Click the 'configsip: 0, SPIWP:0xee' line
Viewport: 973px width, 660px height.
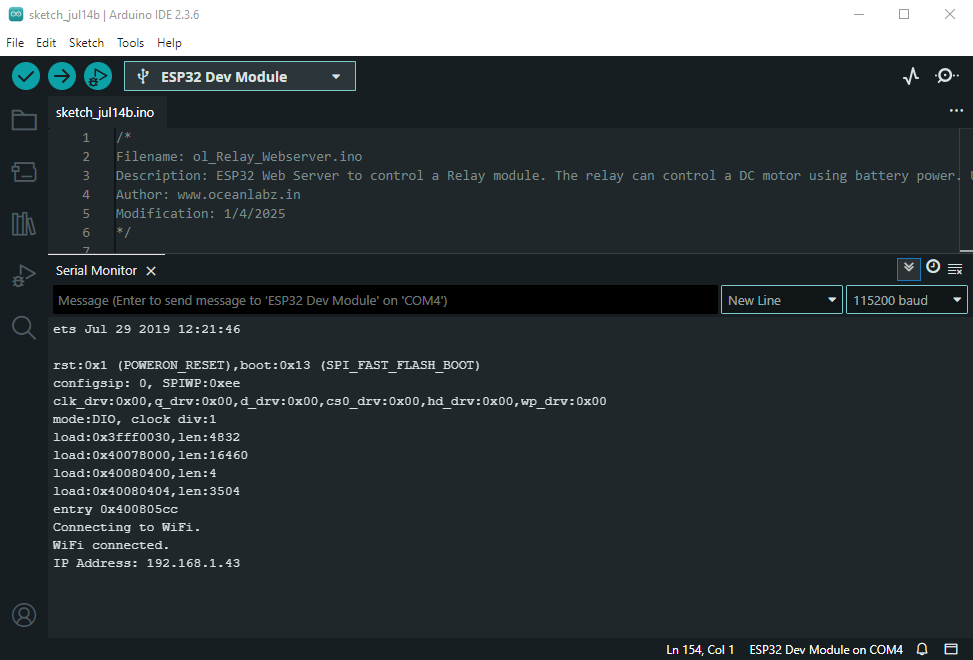click(146, 383)
